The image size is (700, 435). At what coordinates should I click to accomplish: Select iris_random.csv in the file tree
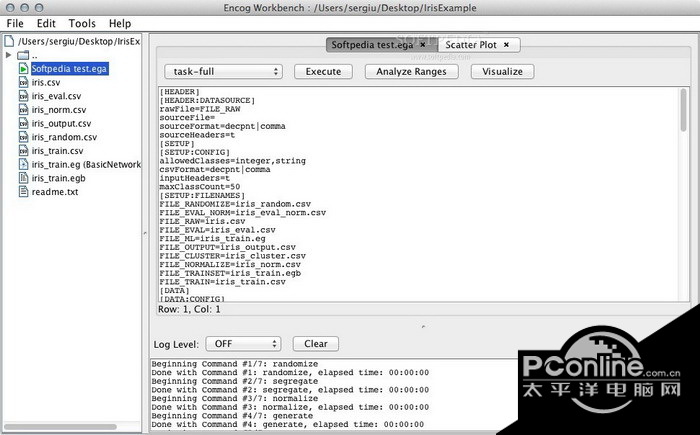tap(64, 137)
